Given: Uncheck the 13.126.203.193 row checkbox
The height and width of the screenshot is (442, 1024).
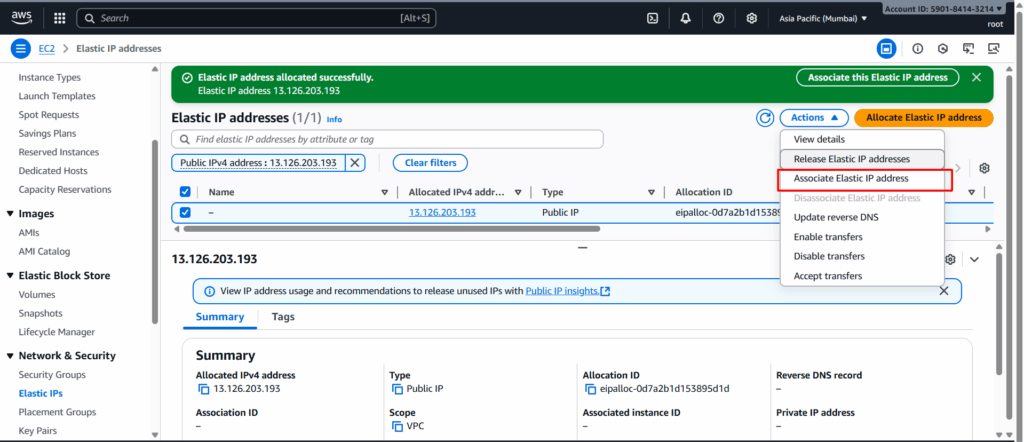Looking at the screenshot, I should click(x=185, y=212).
